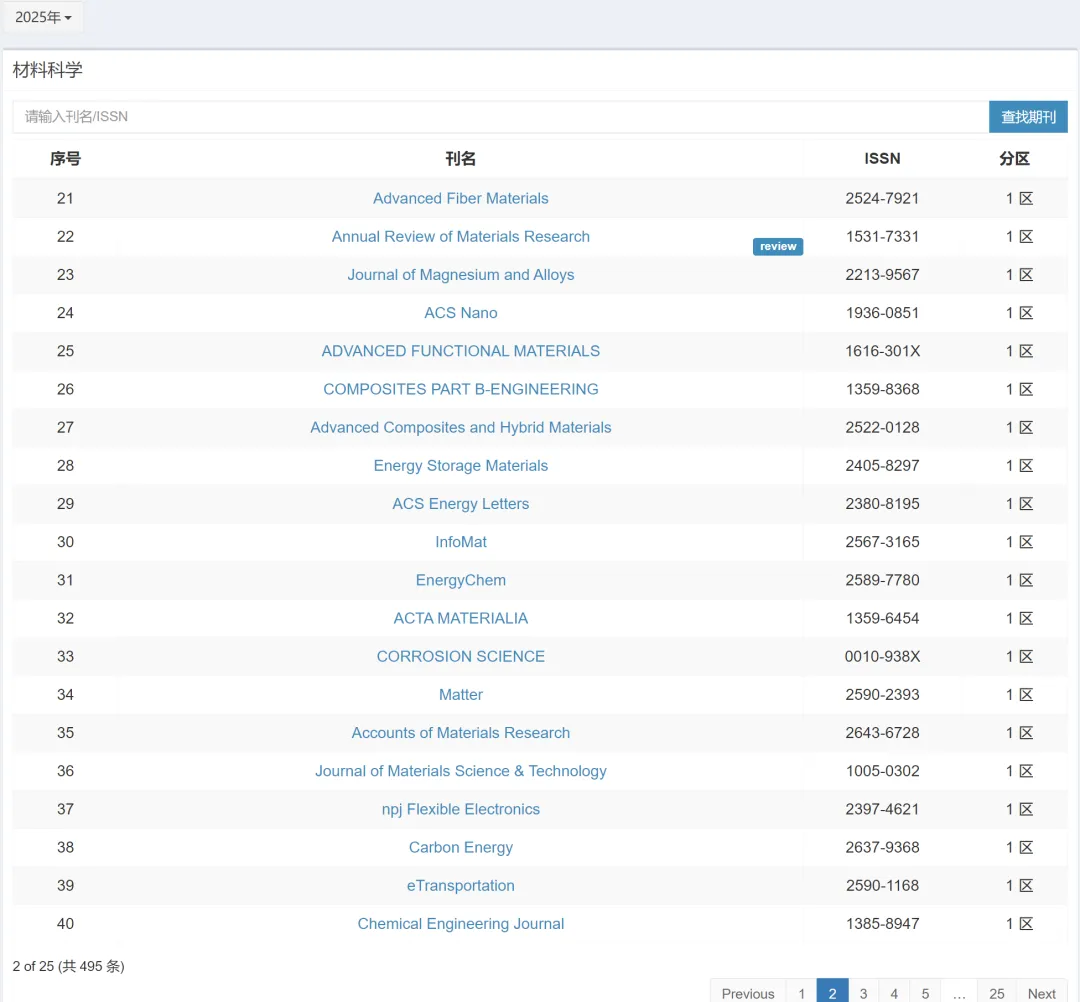The height and width of the screenshot is (1002, 1080).
Task: Open ACTA MATERIALIA journal entry
Action: pos(460,618)
